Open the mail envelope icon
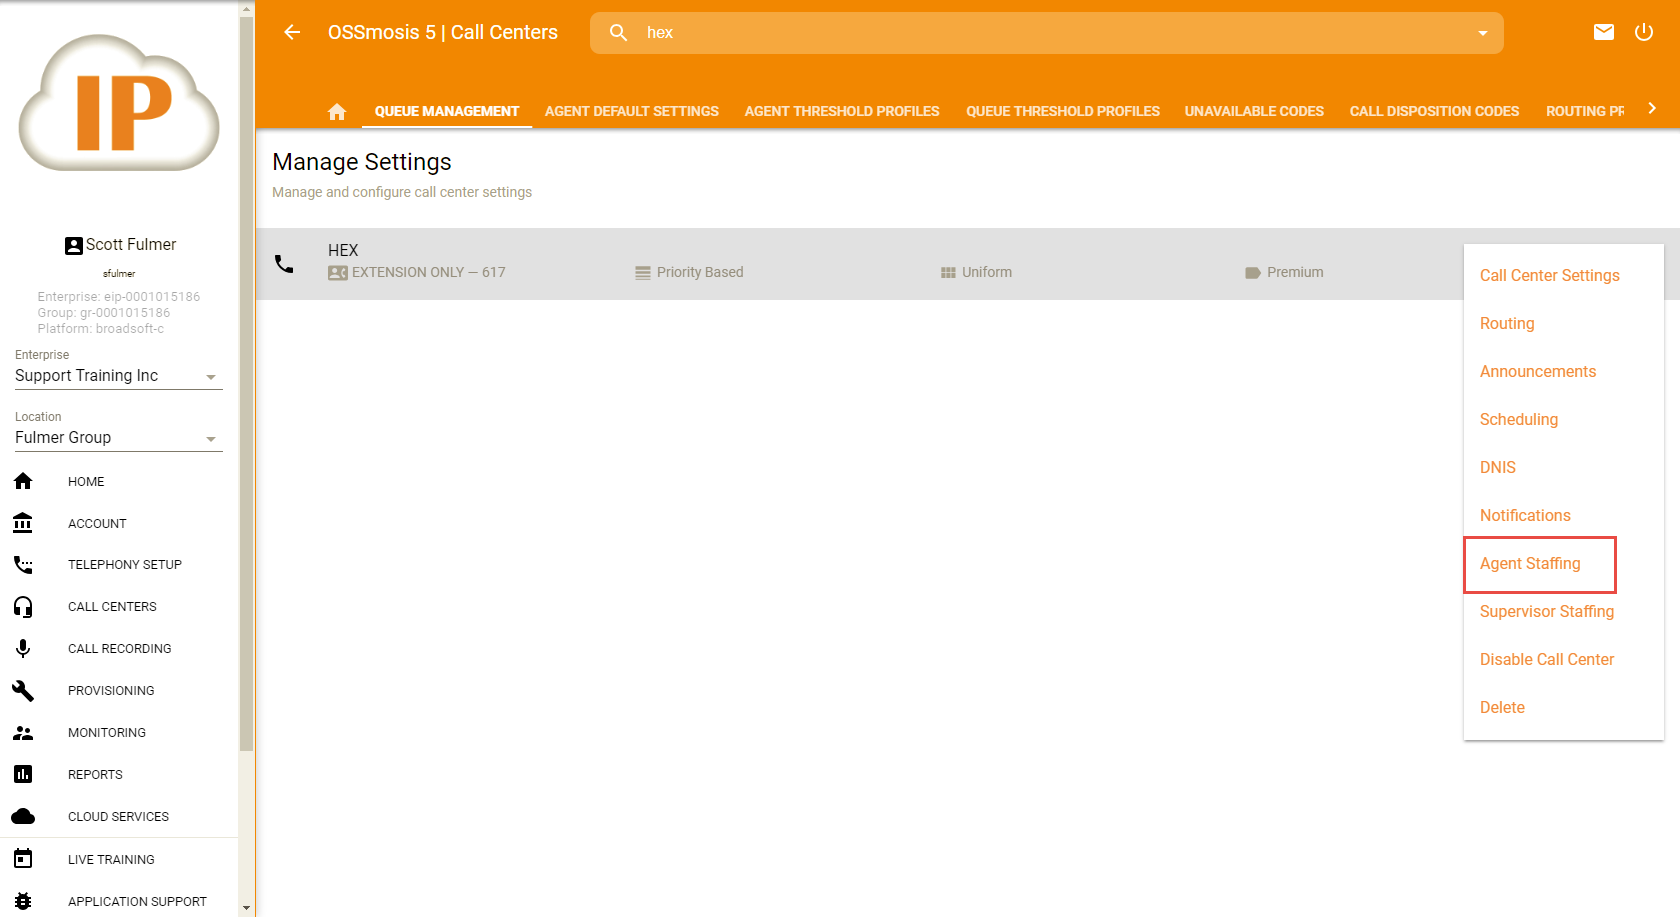1680x917 pixels. [1604, 32]
